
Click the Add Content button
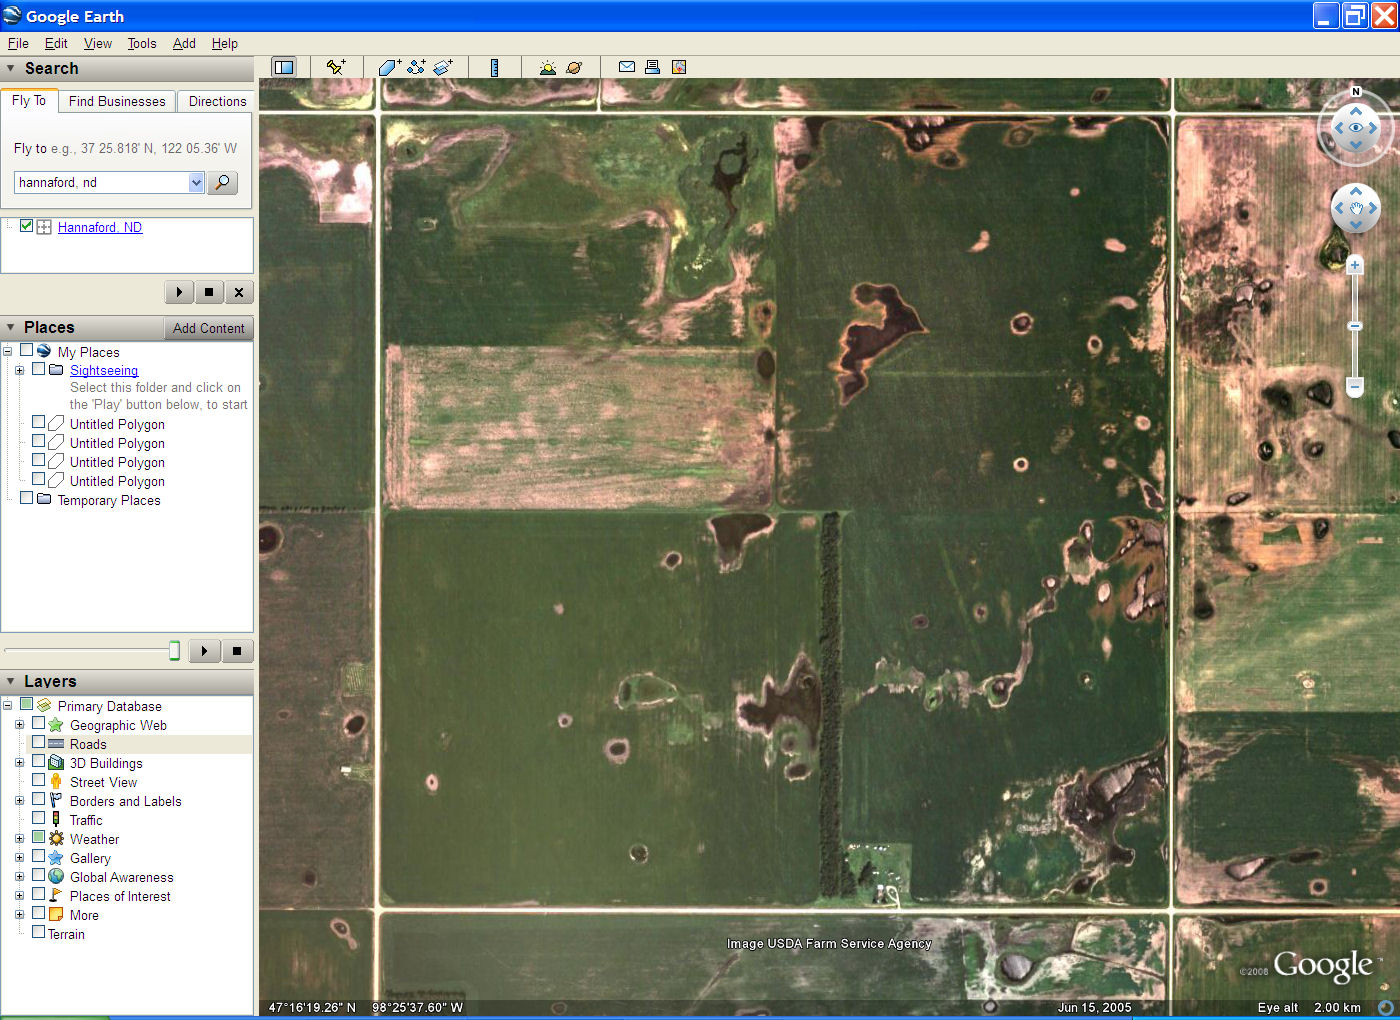click(208, 328)
